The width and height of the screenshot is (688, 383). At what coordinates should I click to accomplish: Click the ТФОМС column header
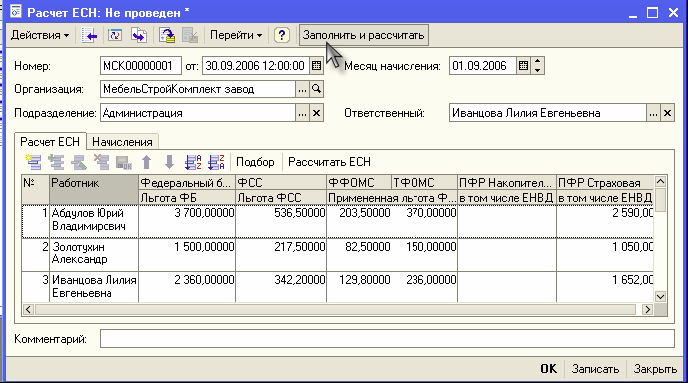click(424, 183)
